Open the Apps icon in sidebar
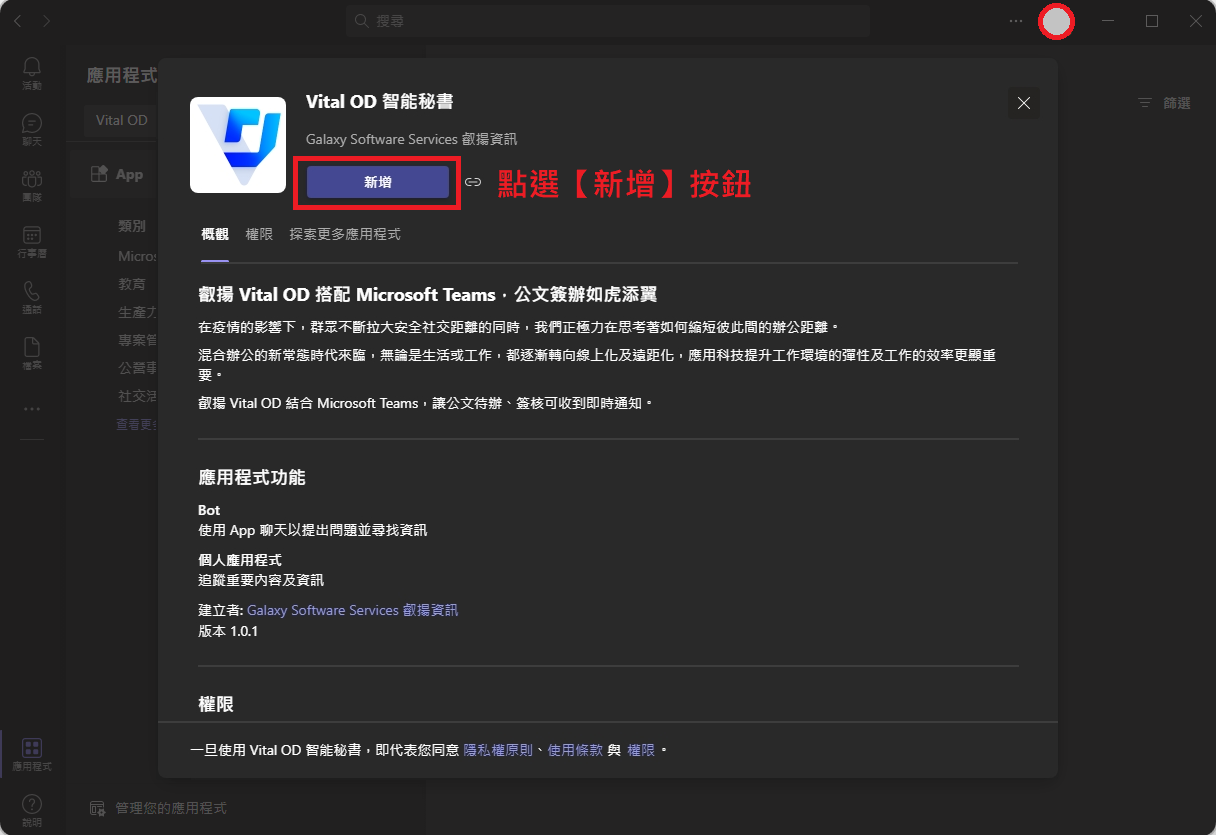The image size is (1216, 835). [32, 753]
